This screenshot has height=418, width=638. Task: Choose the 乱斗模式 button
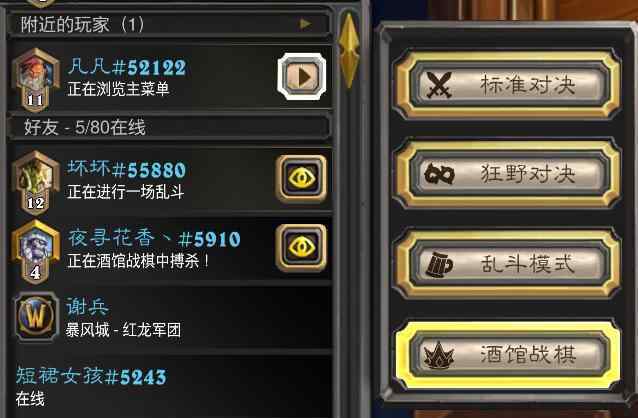click(509, 265)
